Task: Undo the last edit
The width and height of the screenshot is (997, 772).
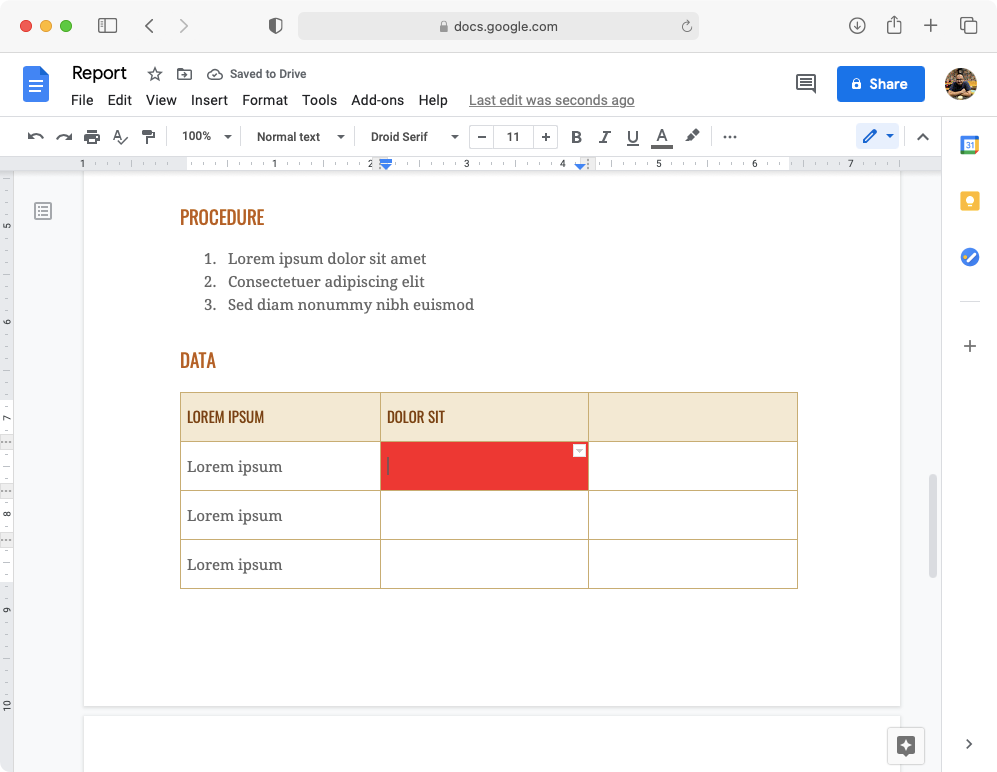Action: [37, 137]
